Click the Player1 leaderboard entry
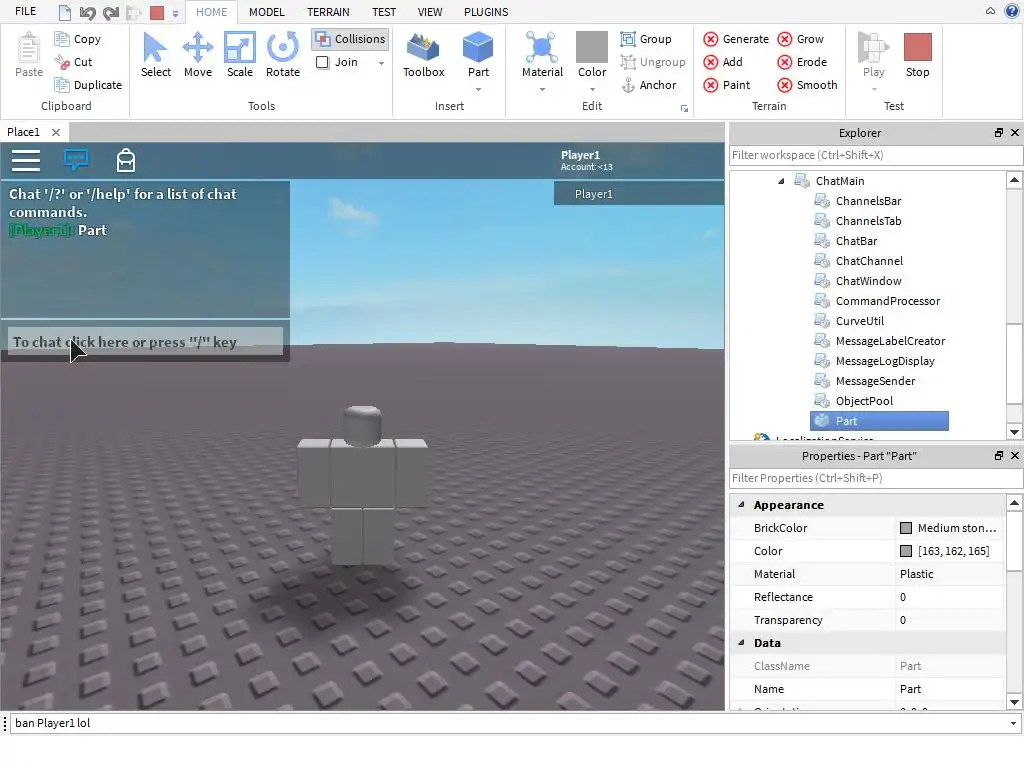Screen dimensions: 1024x768 pyautogui.click(x=639, y=194)
